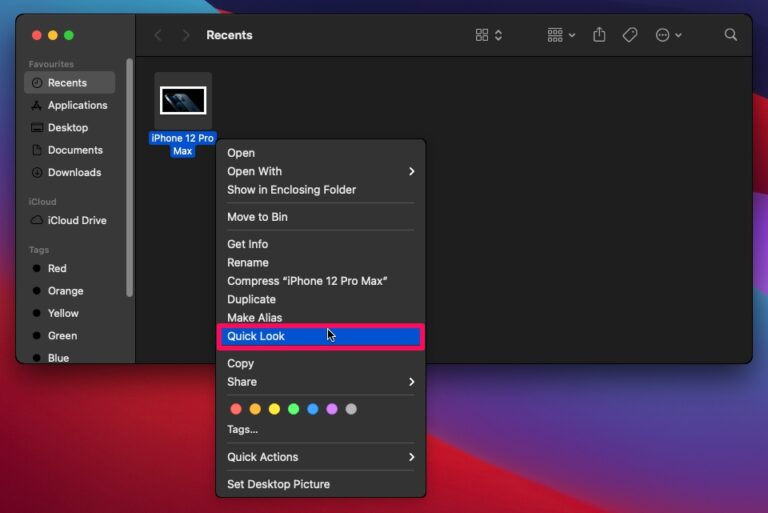Switch icon view mode selector
The width and height of the screenshot is (768, 513).
489,35
